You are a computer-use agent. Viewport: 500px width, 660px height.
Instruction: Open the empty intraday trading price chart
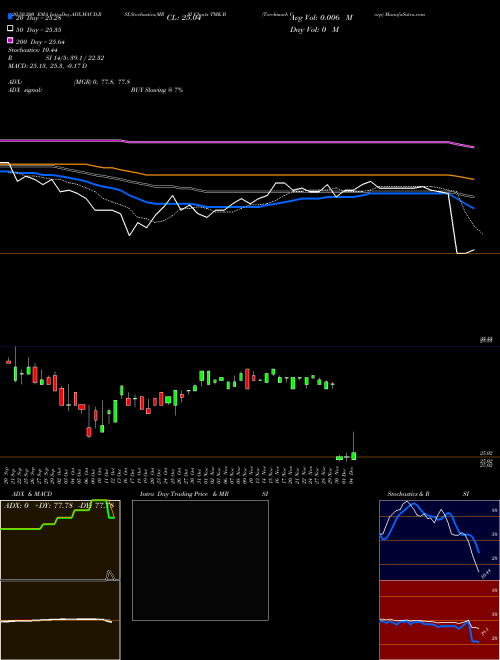point(200,560)
